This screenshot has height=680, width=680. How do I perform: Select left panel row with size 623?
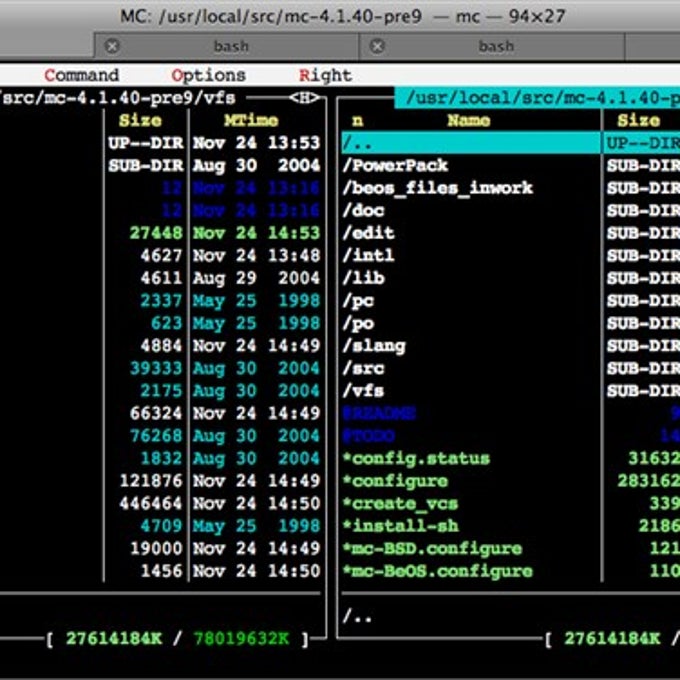160,324
